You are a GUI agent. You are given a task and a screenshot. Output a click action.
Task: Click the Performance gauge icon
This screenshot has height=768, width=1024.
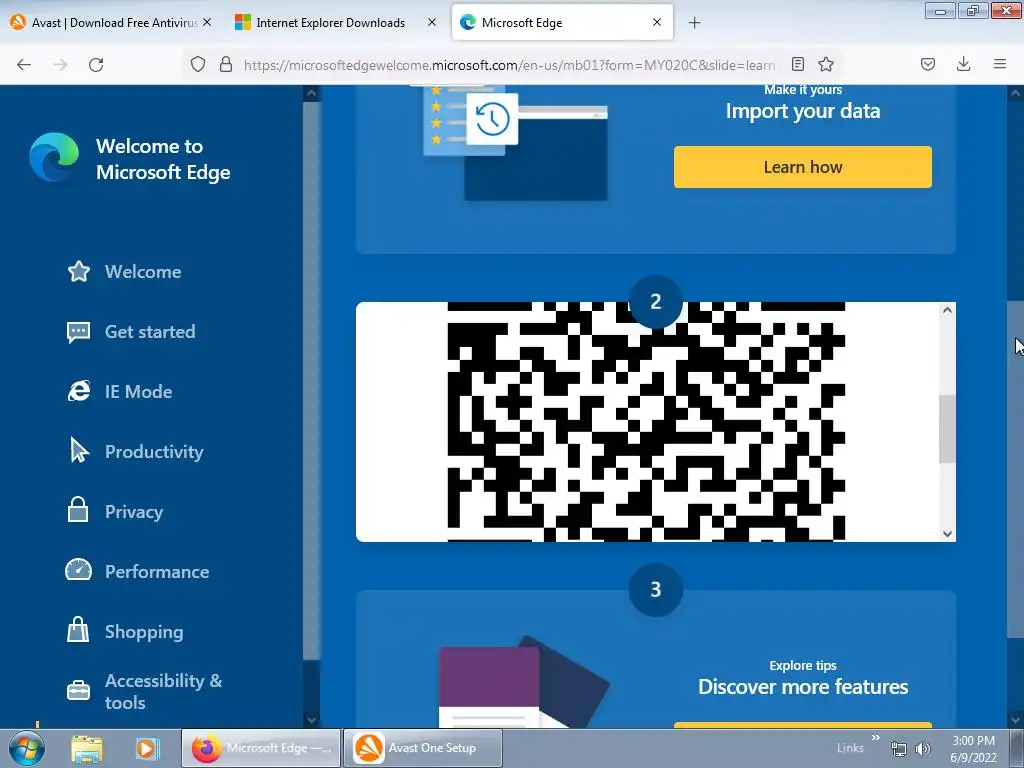(78, 570)
